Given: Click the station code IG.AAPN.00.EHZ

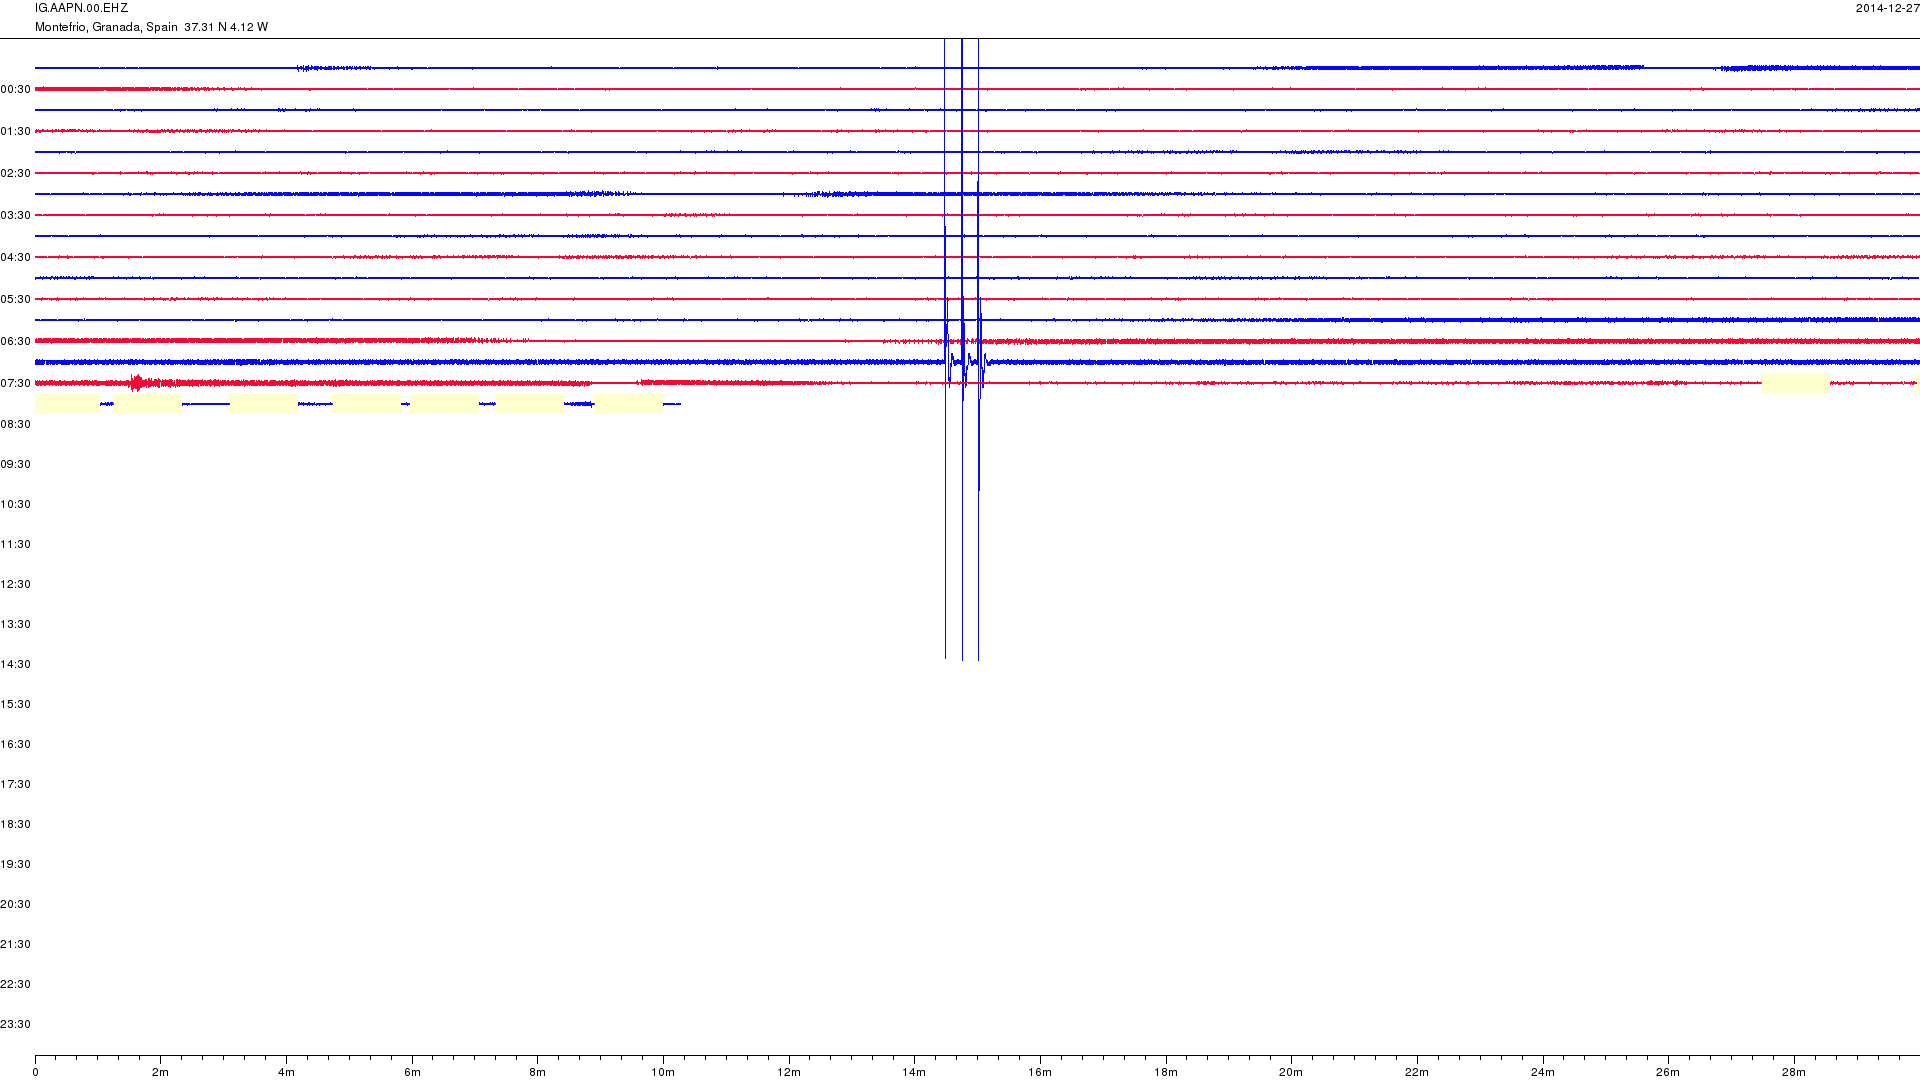Looking at the screenshot, I should (x=81, y=8).
